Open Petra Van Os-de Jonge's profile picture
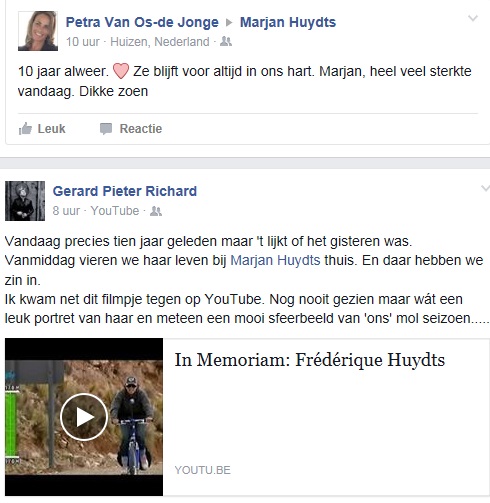Screen dimensions: 490x503 pyautogui.click(x=38, y=31)
